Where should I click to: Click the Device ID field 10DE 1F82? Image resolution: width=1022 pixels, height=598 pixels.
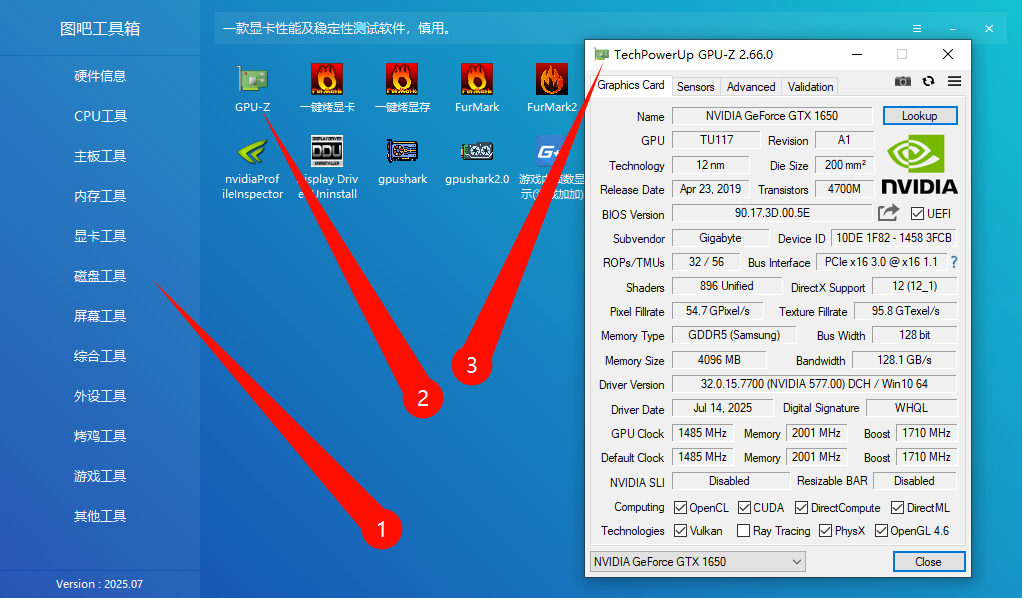(894, 238)
